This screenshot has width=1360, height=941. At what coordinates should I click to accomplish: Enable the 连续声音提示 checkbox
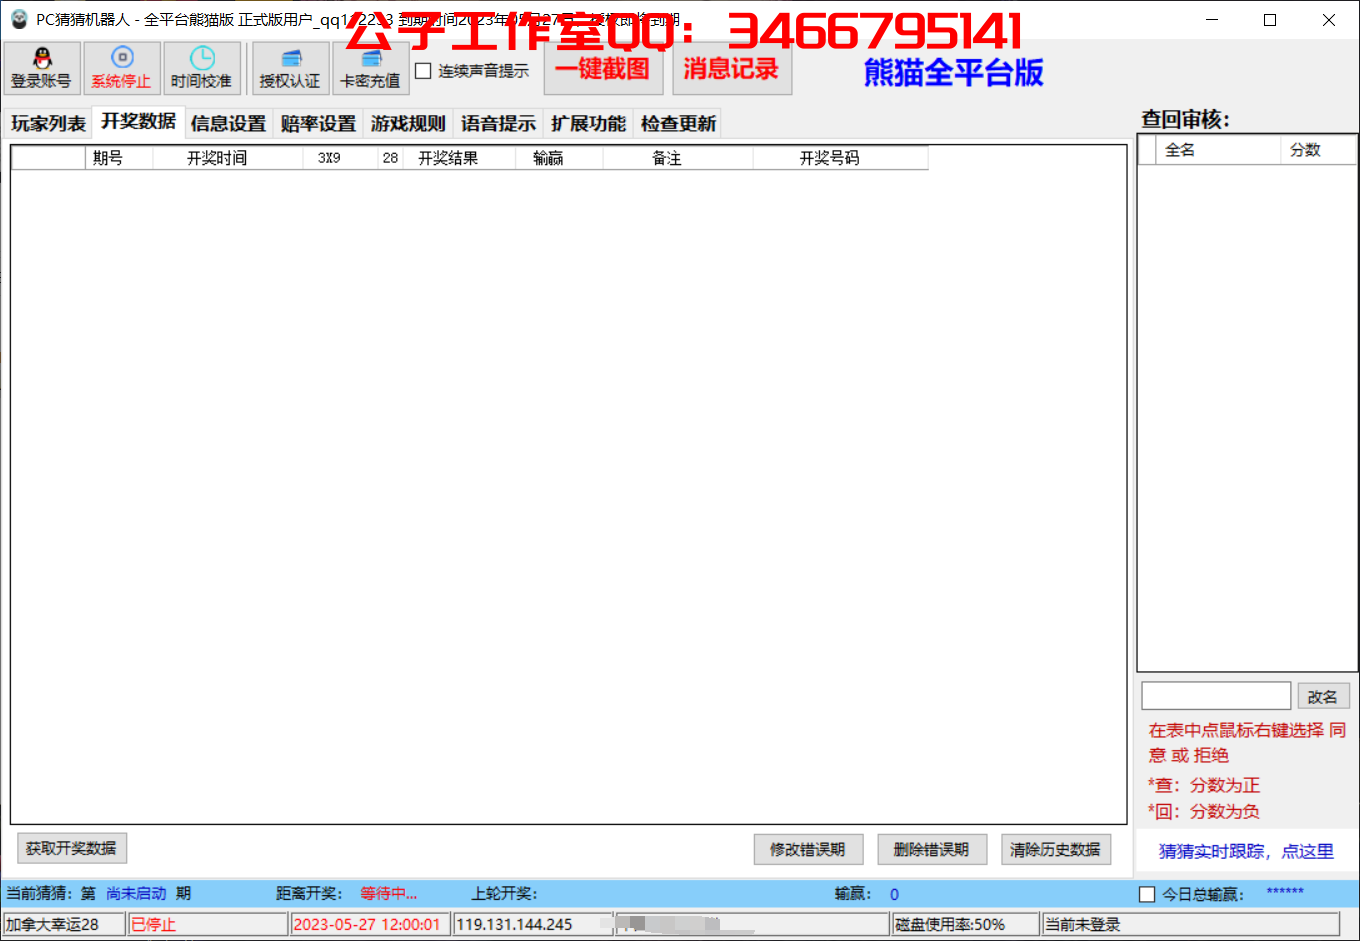[423, 71]
